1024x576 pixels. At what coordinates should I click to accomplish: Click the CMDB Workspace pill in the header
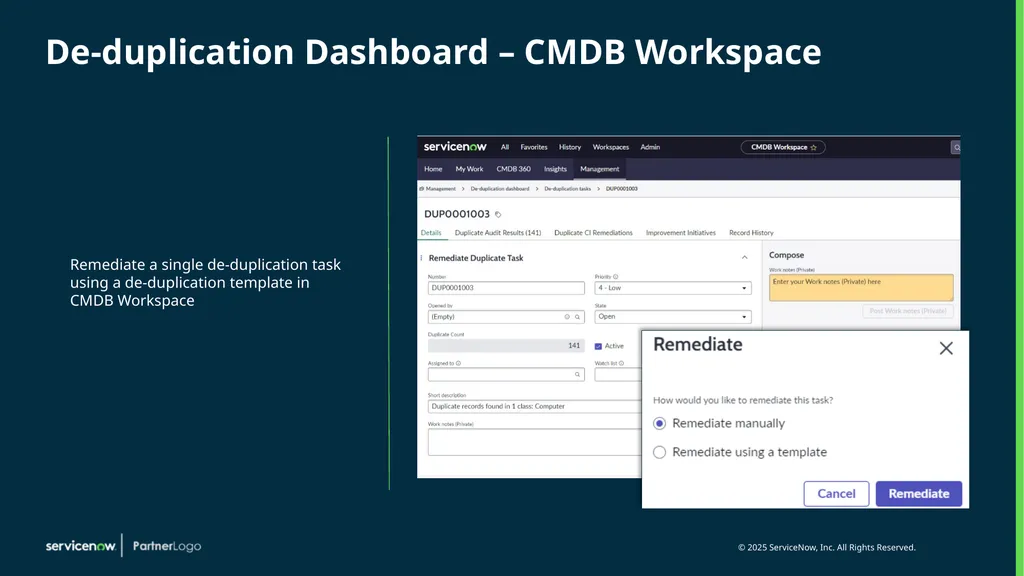click(x=783, y=148)
